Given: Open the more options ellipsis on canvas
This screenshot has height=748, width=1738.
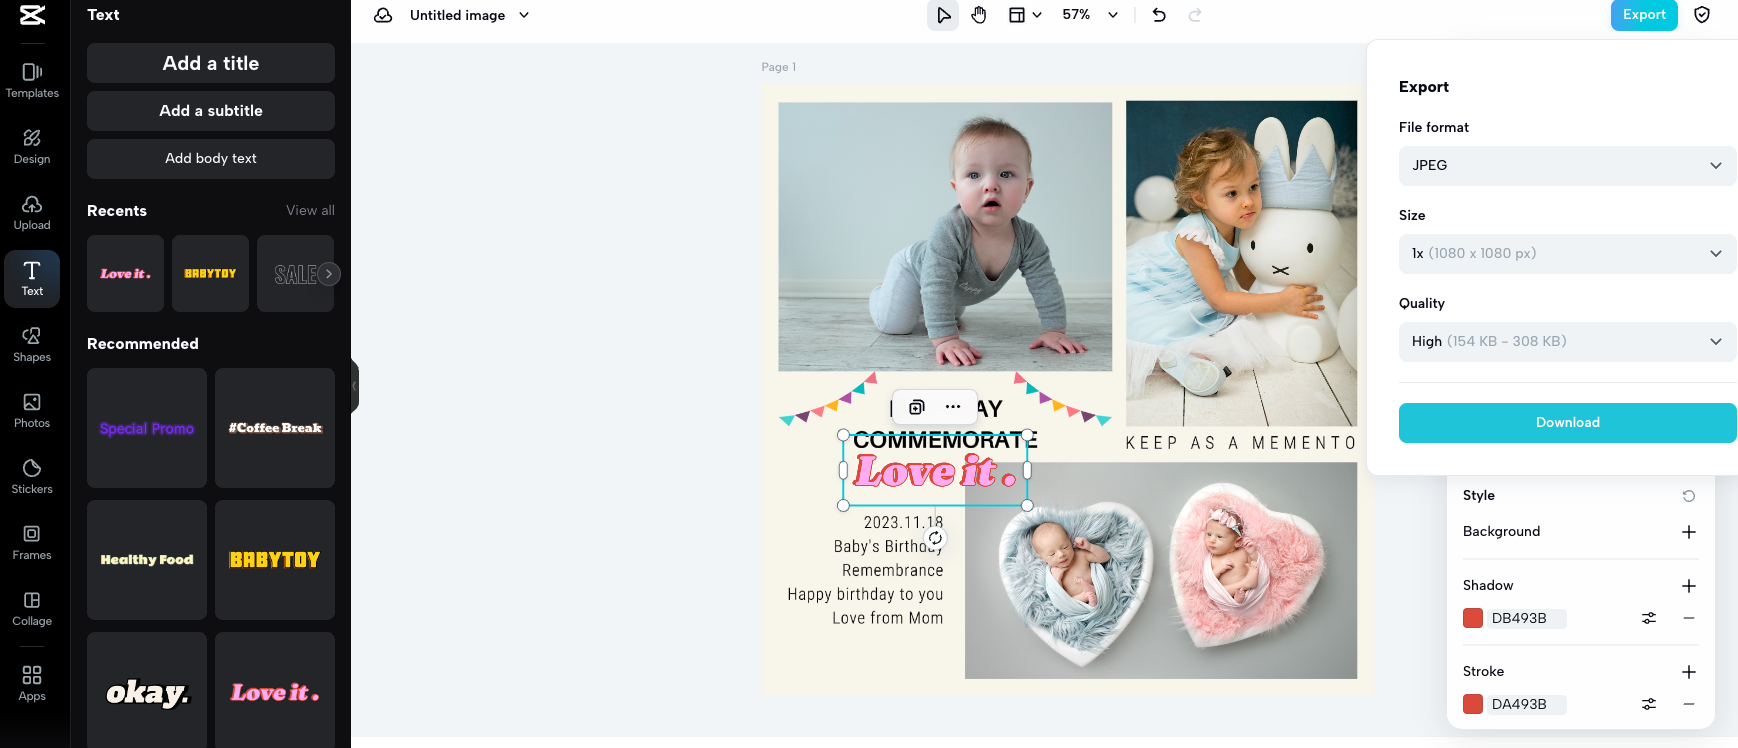Looking at the screenshot, I should [953, 407].
